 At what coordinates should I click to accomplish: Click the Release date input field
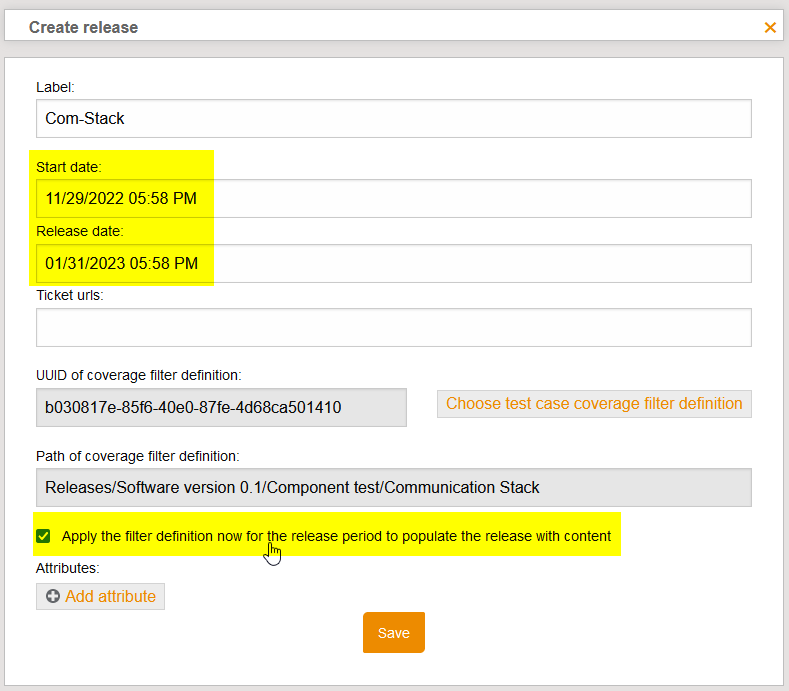(x=393, y=263)
